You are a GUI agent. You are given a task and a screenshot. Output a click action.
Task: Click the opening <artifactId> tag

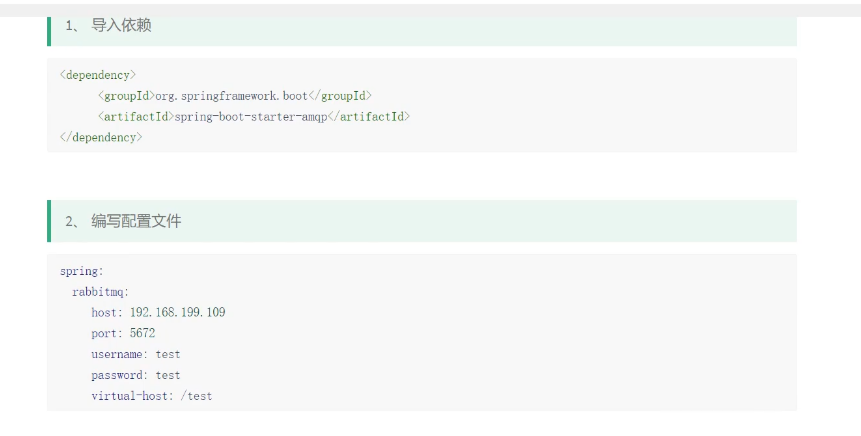coord(135,116)
